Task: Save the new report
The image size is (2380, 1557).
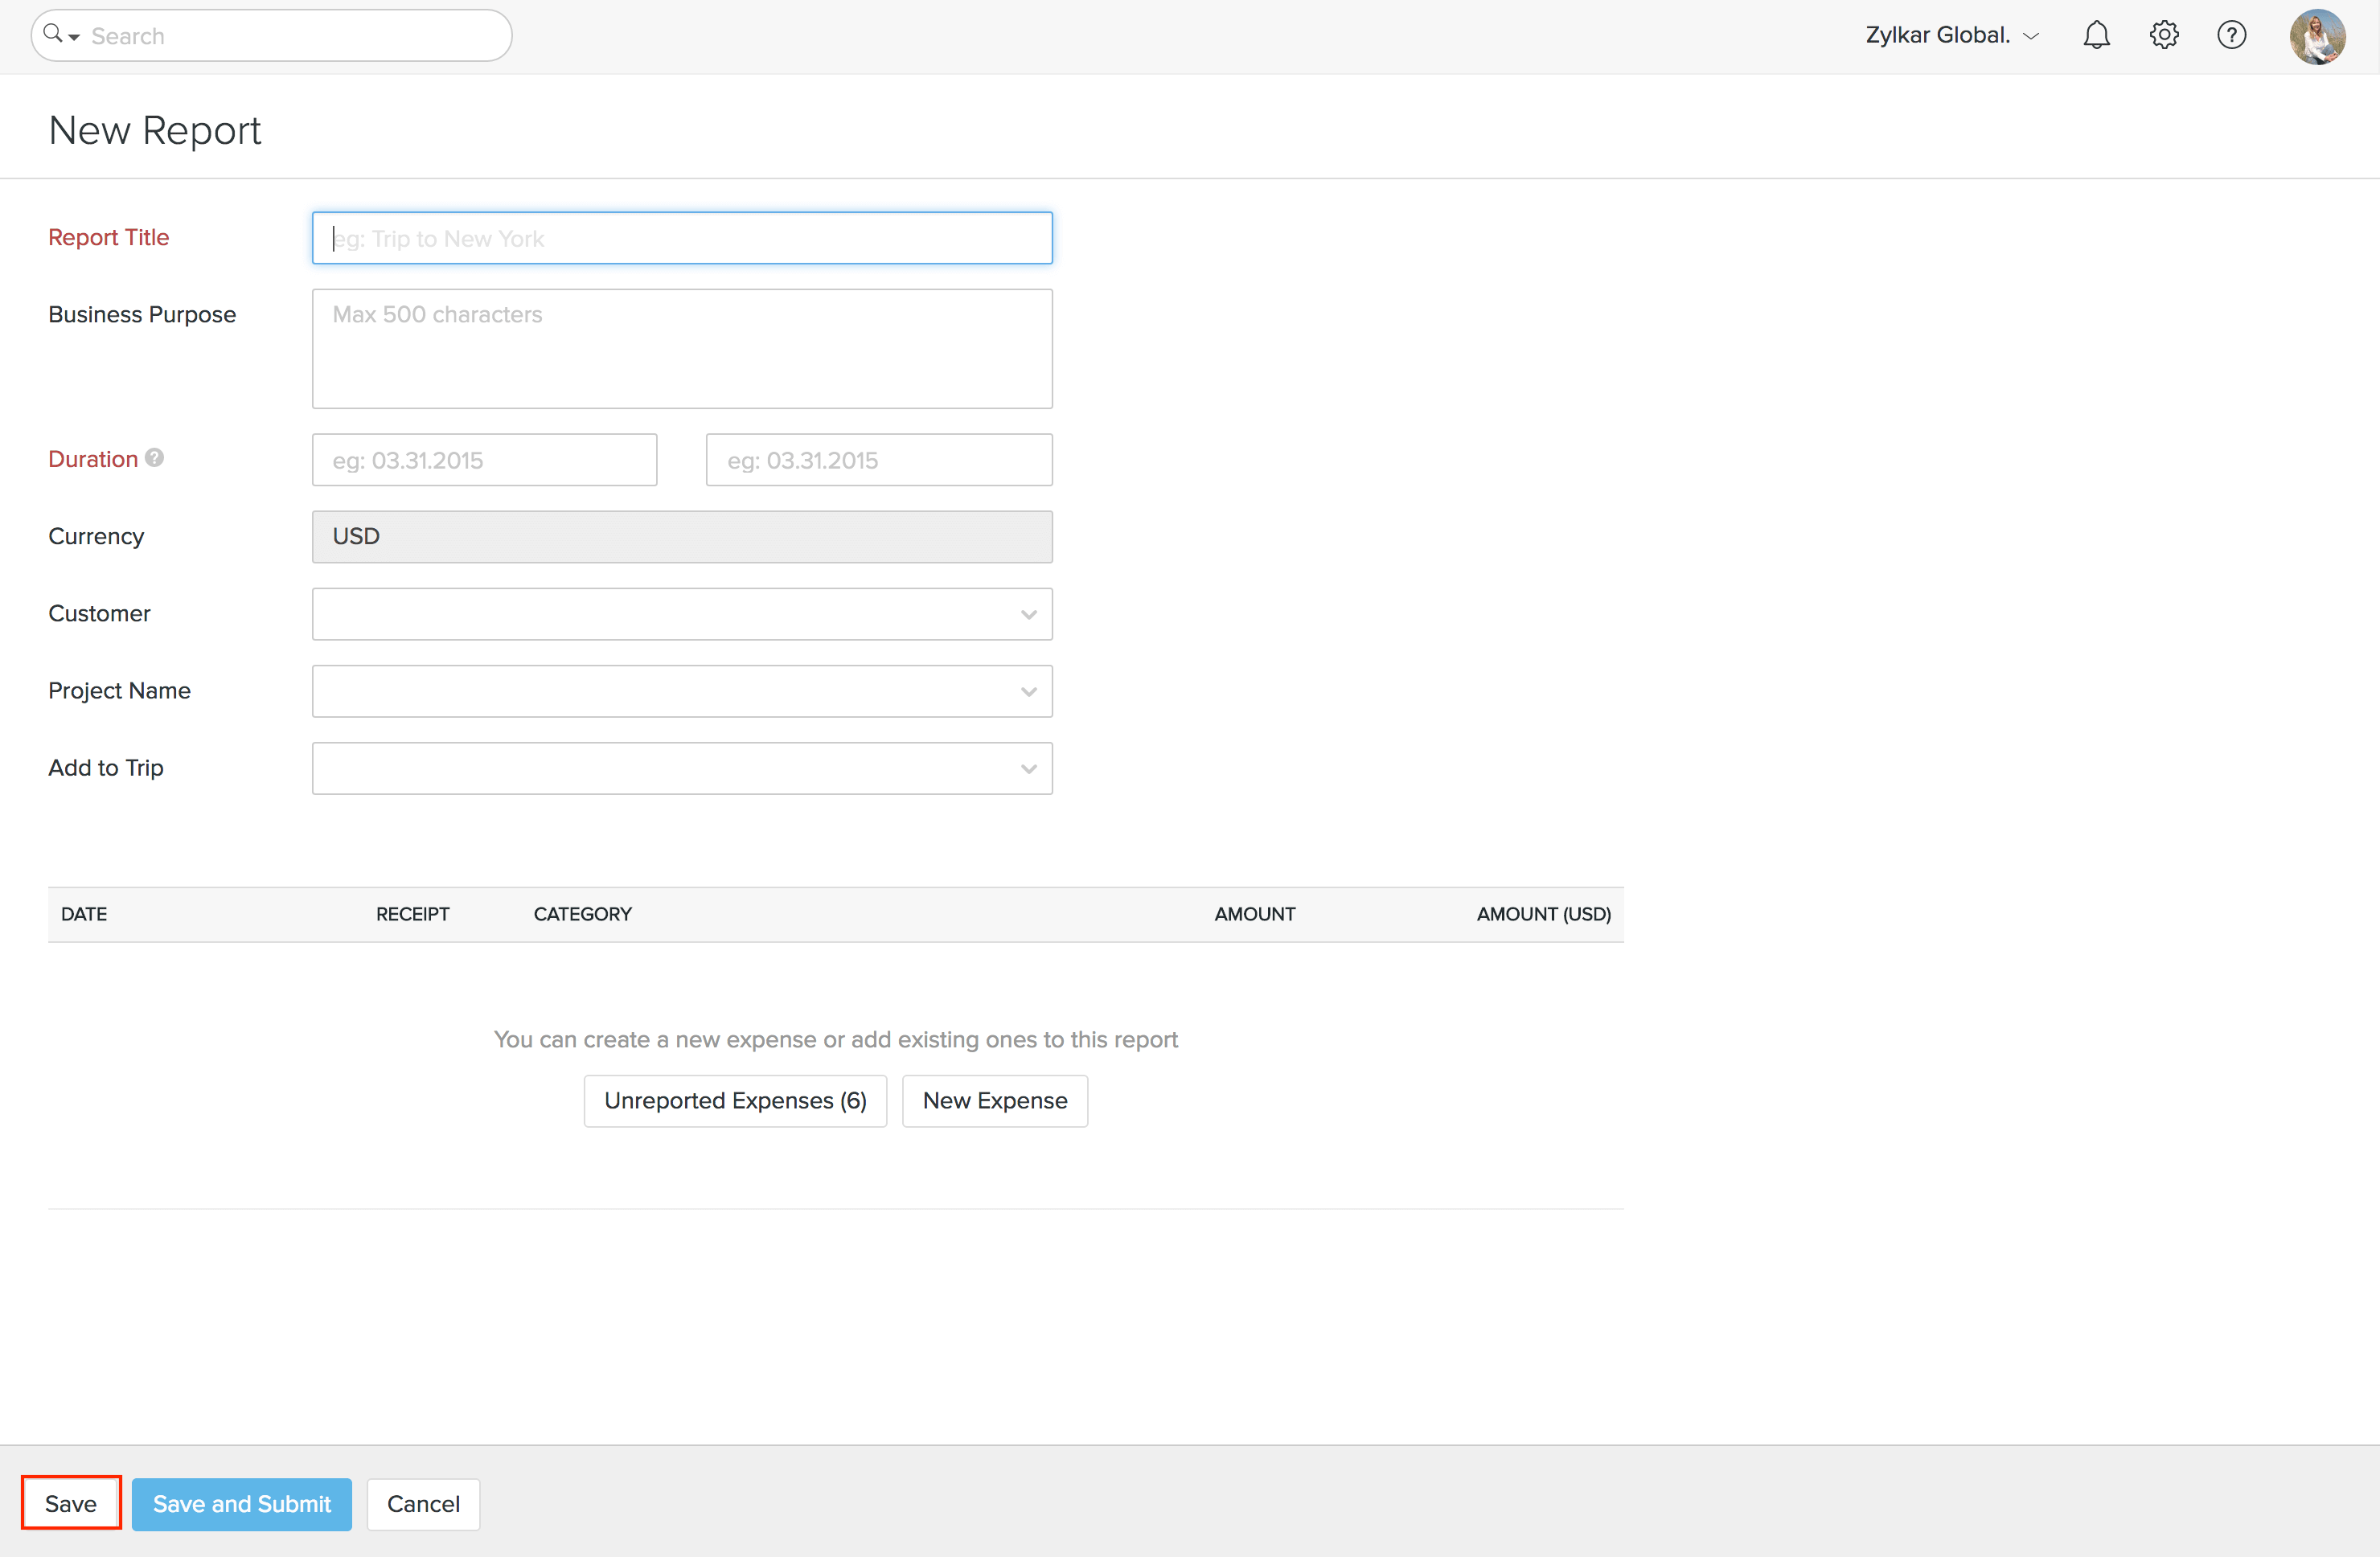Action: (70, 1503)
